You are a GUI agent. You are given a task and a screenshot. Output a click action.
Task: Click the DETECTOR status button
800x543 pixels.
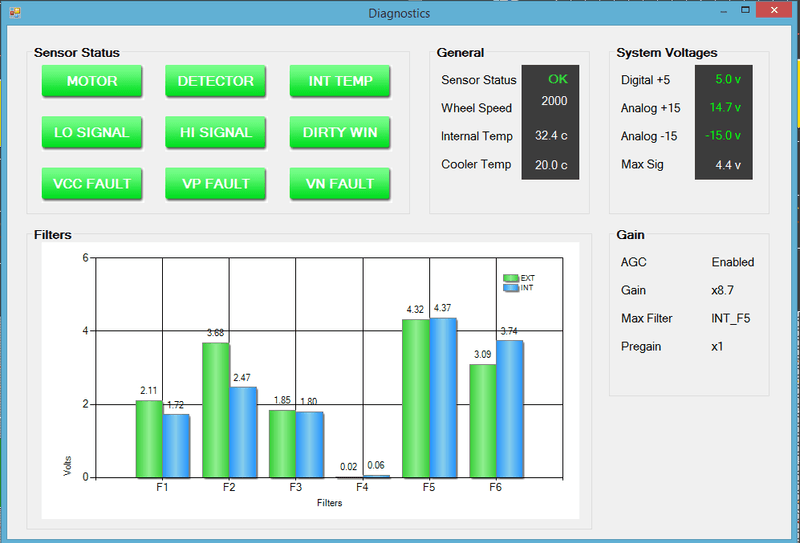pyautogui.click(x=215, y=81)
